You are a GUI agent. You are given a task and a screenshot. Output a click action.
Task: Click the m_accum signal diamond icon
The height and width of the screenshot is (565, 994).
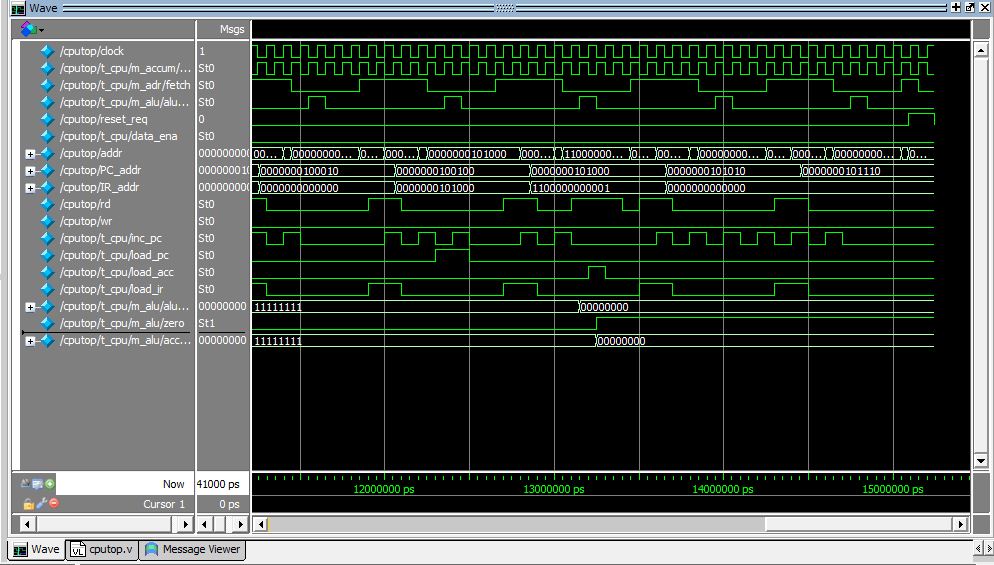pyautogui.click(x=48, y=68)
